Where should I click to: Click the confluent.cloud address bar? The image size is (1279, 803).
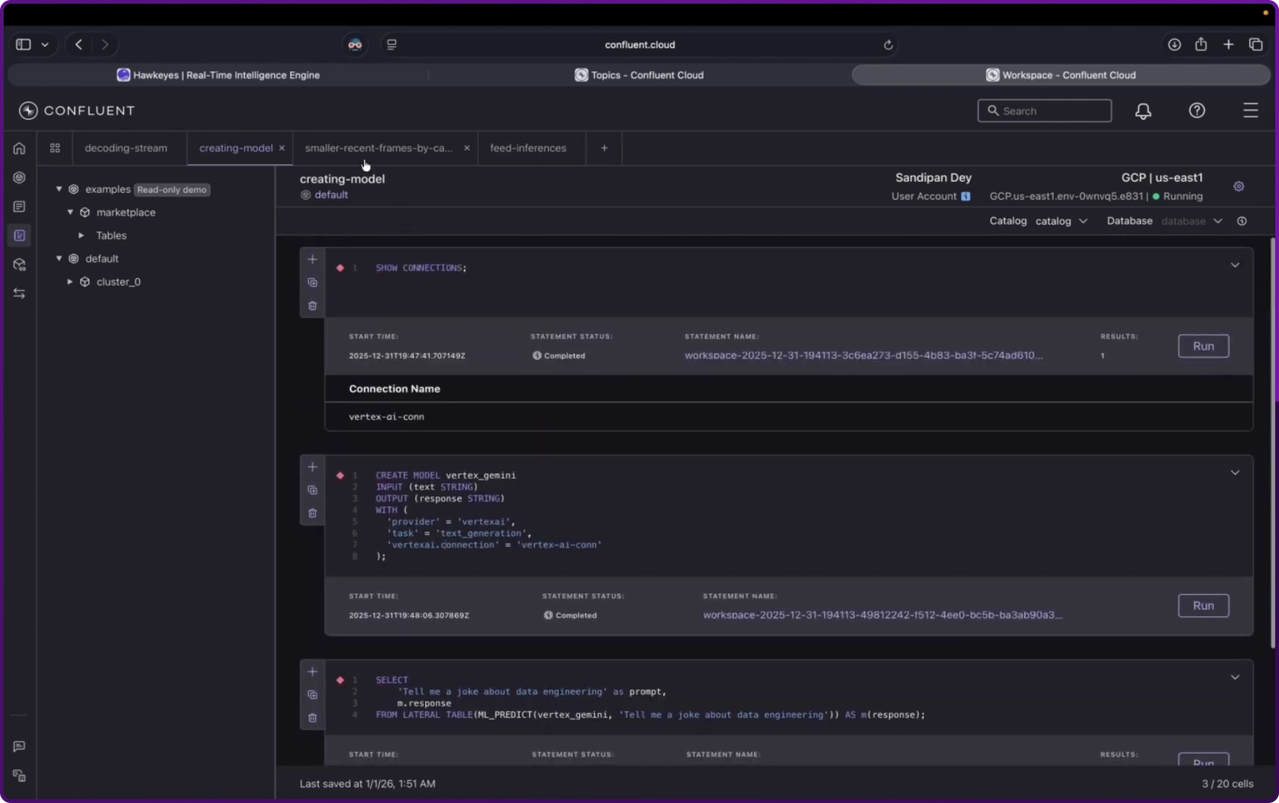pos(640,45)
